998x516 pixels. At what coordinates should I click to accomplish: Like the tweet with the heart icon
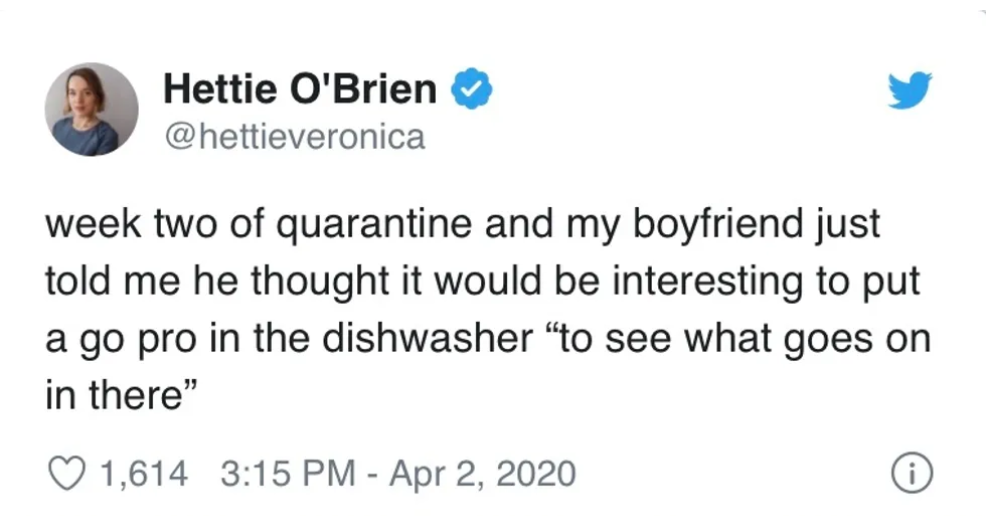[x=67, y=474]
